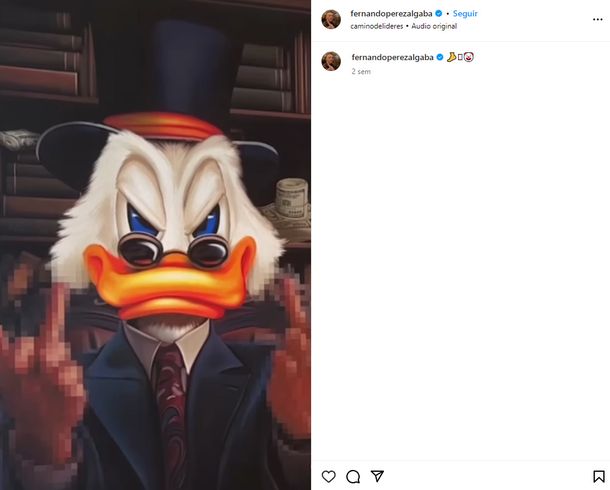Open the comment speech bubble icon
This screenshot has width=610, height=490.
(x=353, y=476)
